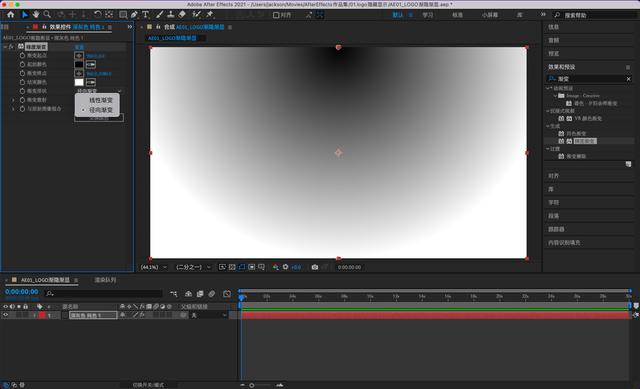Select the Rectangle shape tool

click(123, 15)
